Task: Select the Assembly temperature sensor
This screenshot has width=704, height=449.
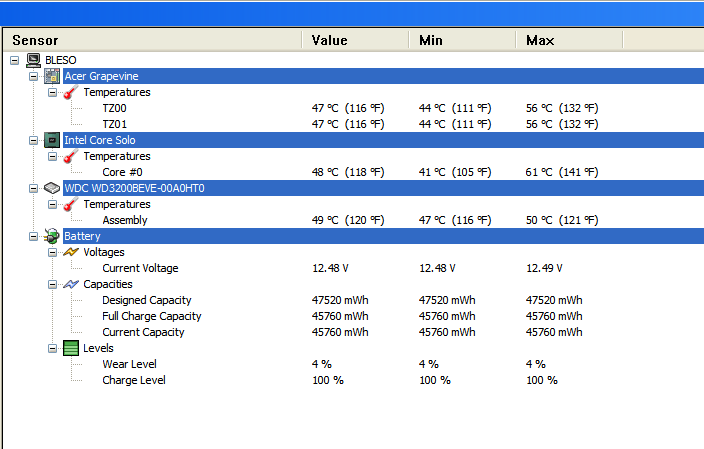Action: click(x=125, y=220)
